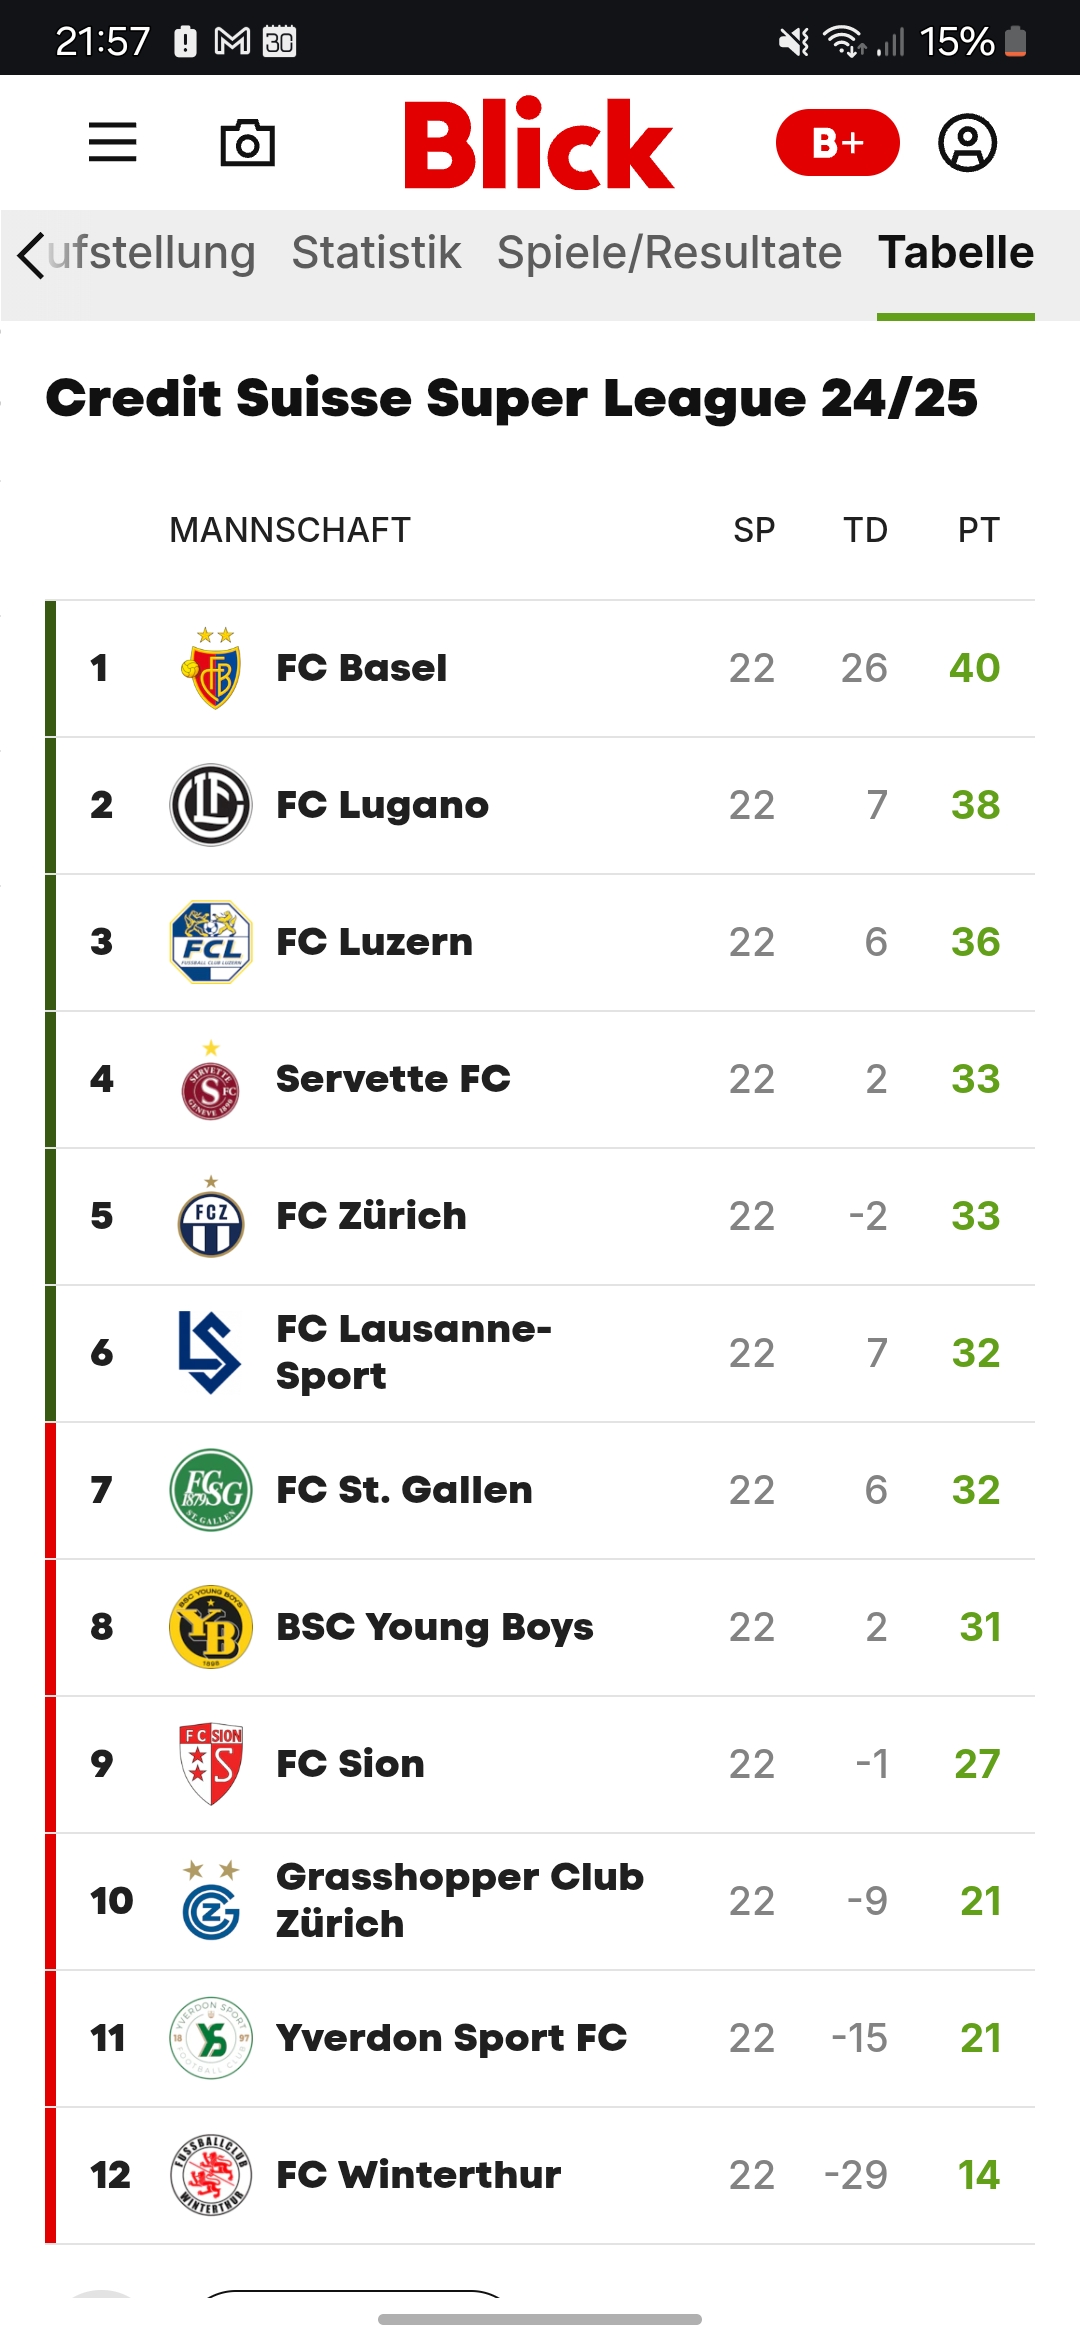Open the FC Lausanne-Sport team link
This screenshot has width=1080, height=2340.
(413, 1352)
